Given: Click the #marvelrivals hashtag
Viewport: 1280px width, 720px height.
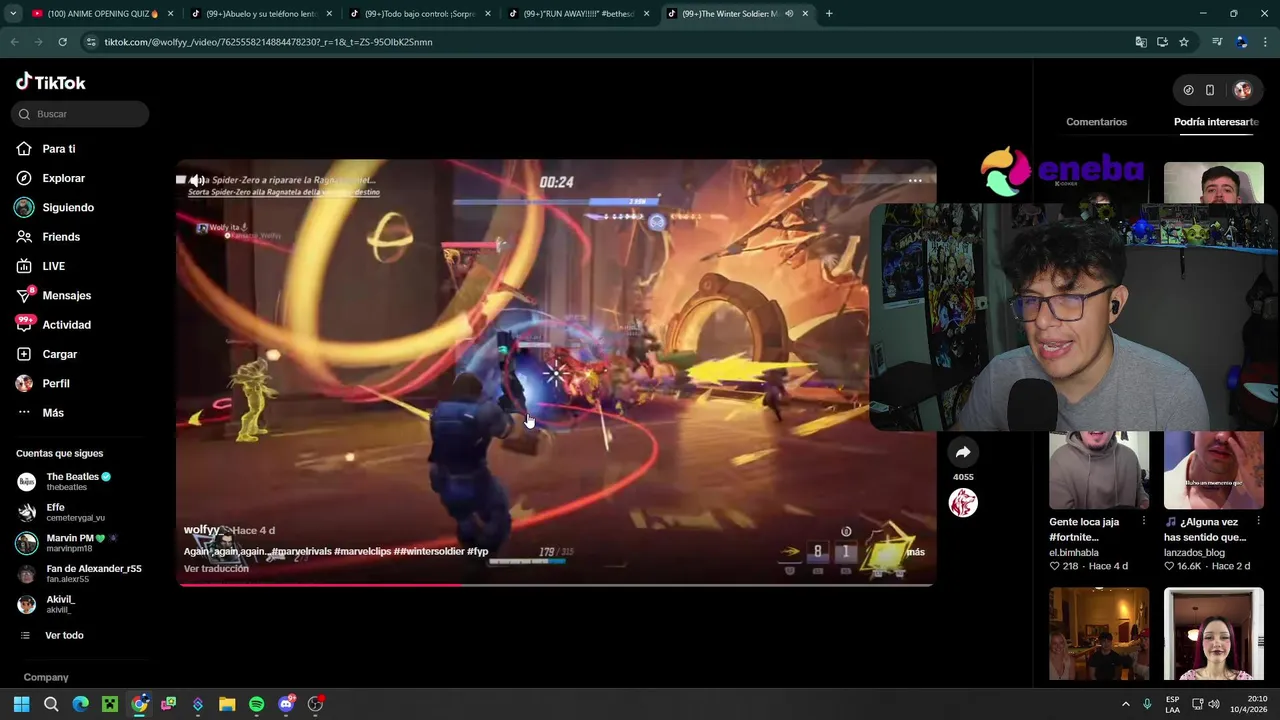Looking at the screenshot, I should (301, 552).
